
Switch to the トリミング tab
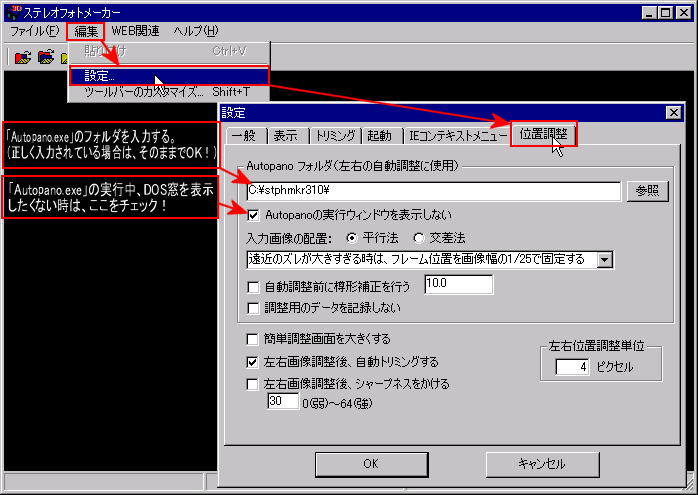click(x=336, y=136)
